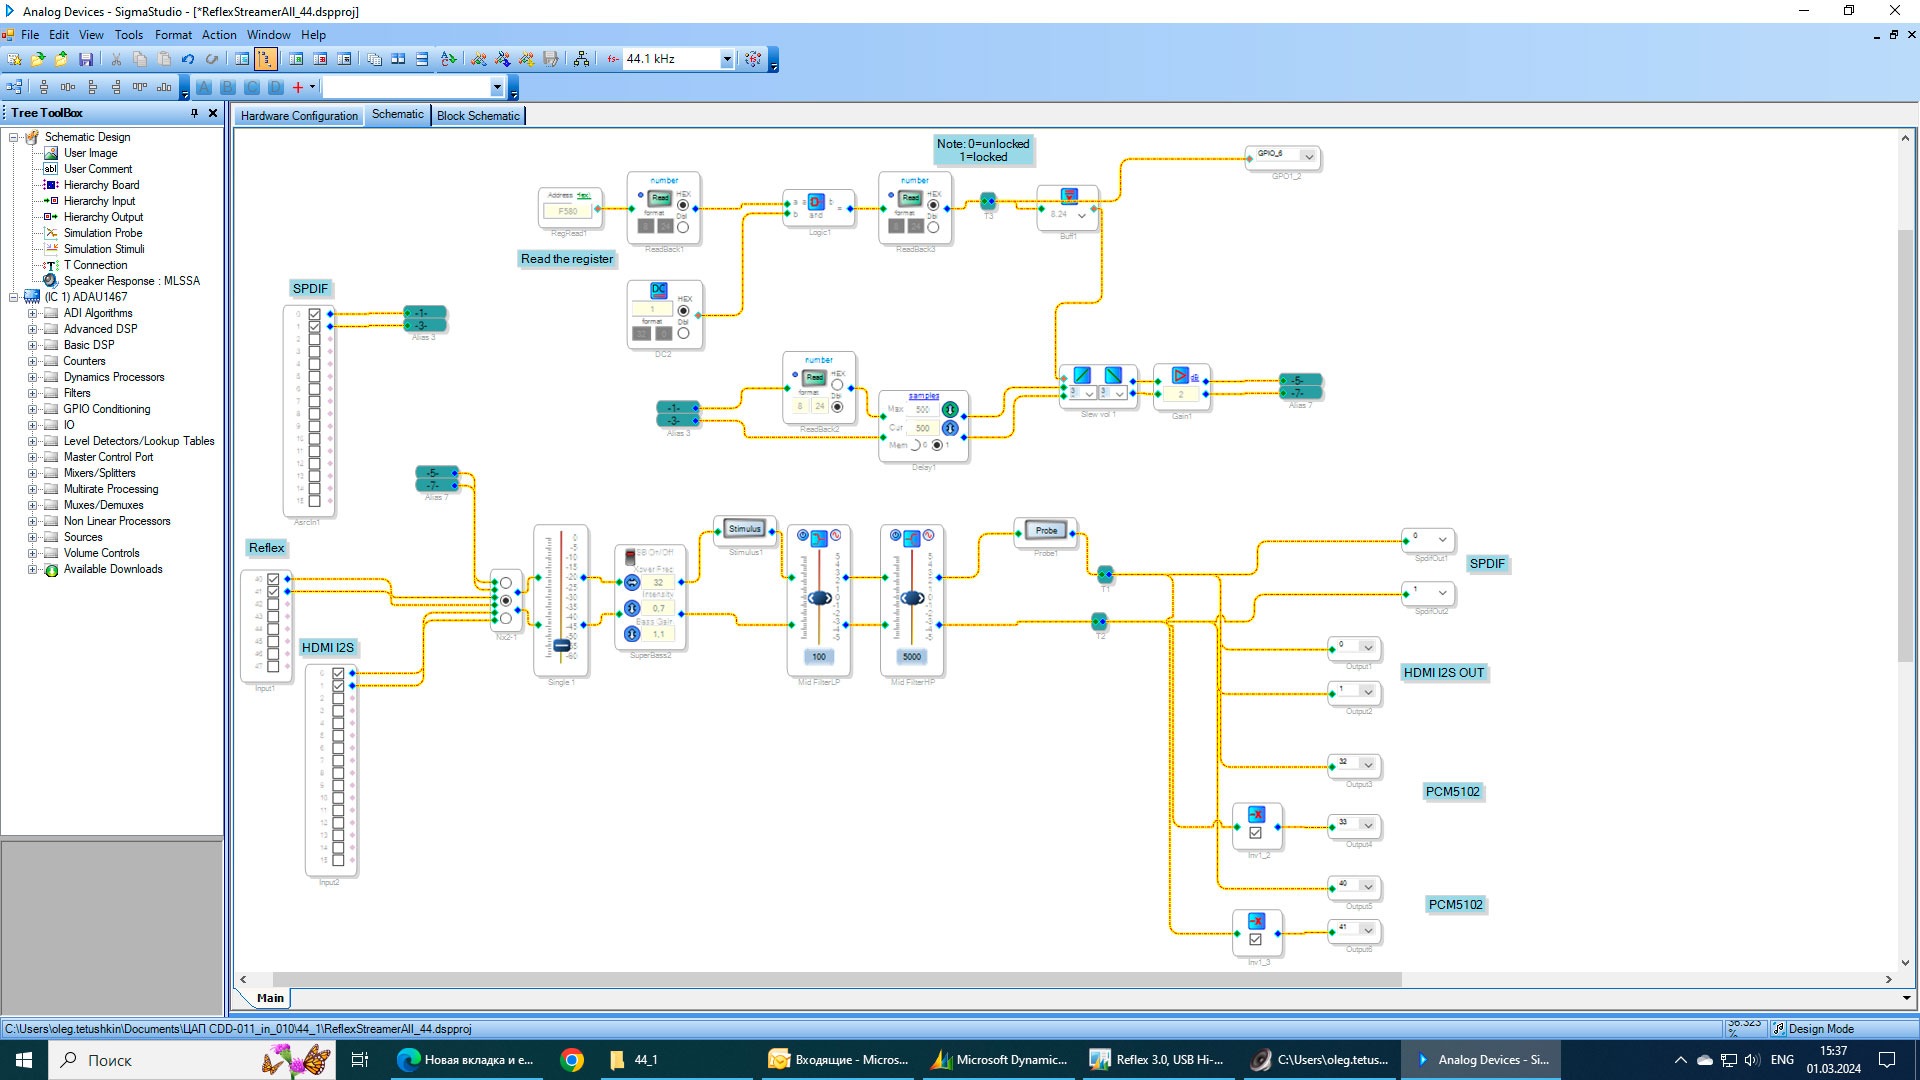The image size is (1920, 1080).
Task: Expand the ADI Algorithms tree node
Action: [32, 313]
